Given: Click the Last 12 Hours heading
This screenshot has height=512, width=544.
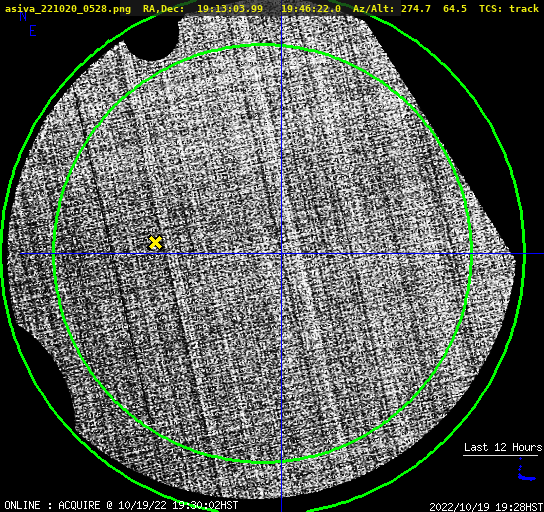Looking at the screenshot, I should click(x=503, y=447).
